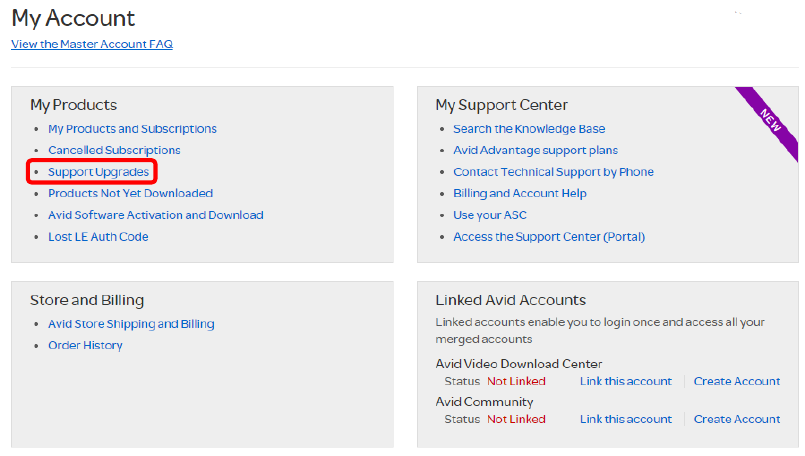Screen dimensions: 805x456
Task: Search the Knowledge Base
Action: (x=529, y=129)
